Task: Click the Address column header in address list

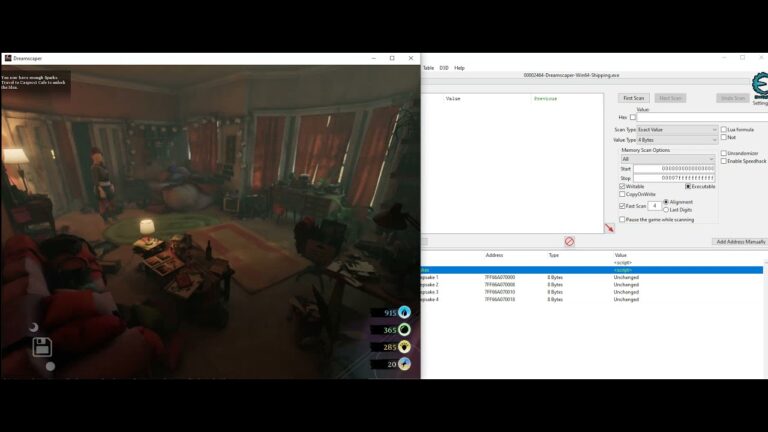Action: 494,255
